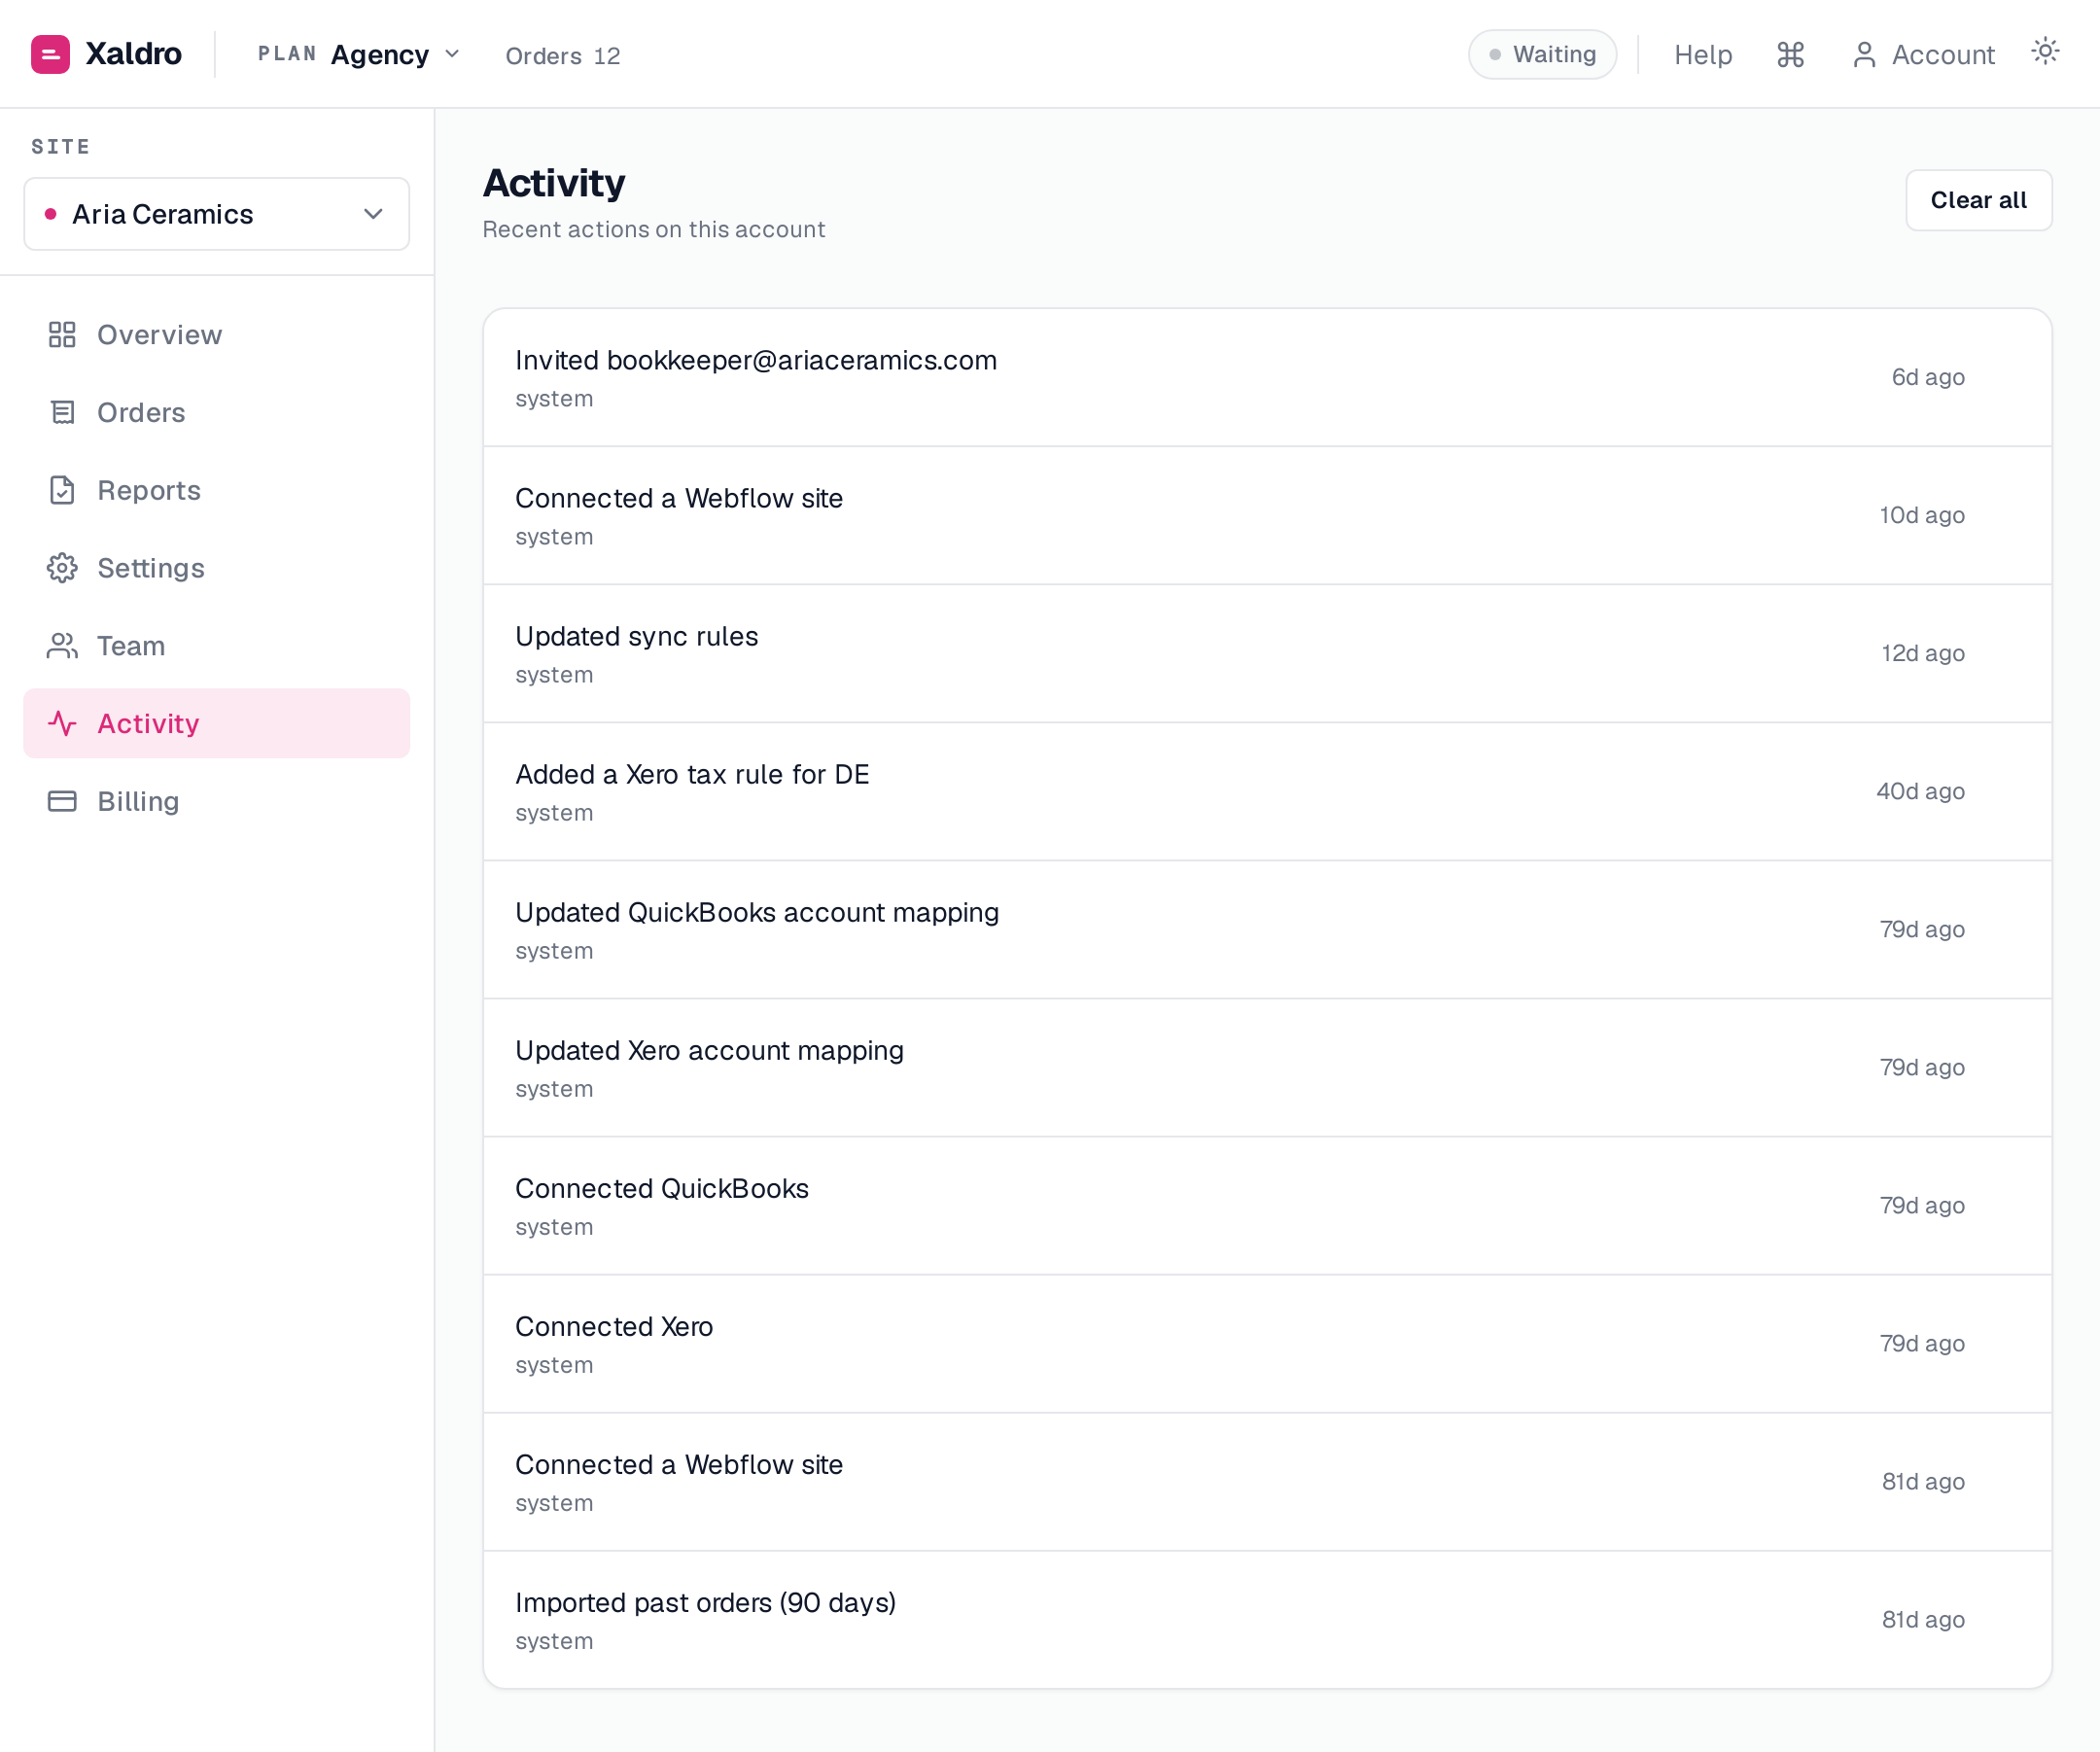Click the Account person icon
Screen dimensions: 2100x1752
[1863, 54]
